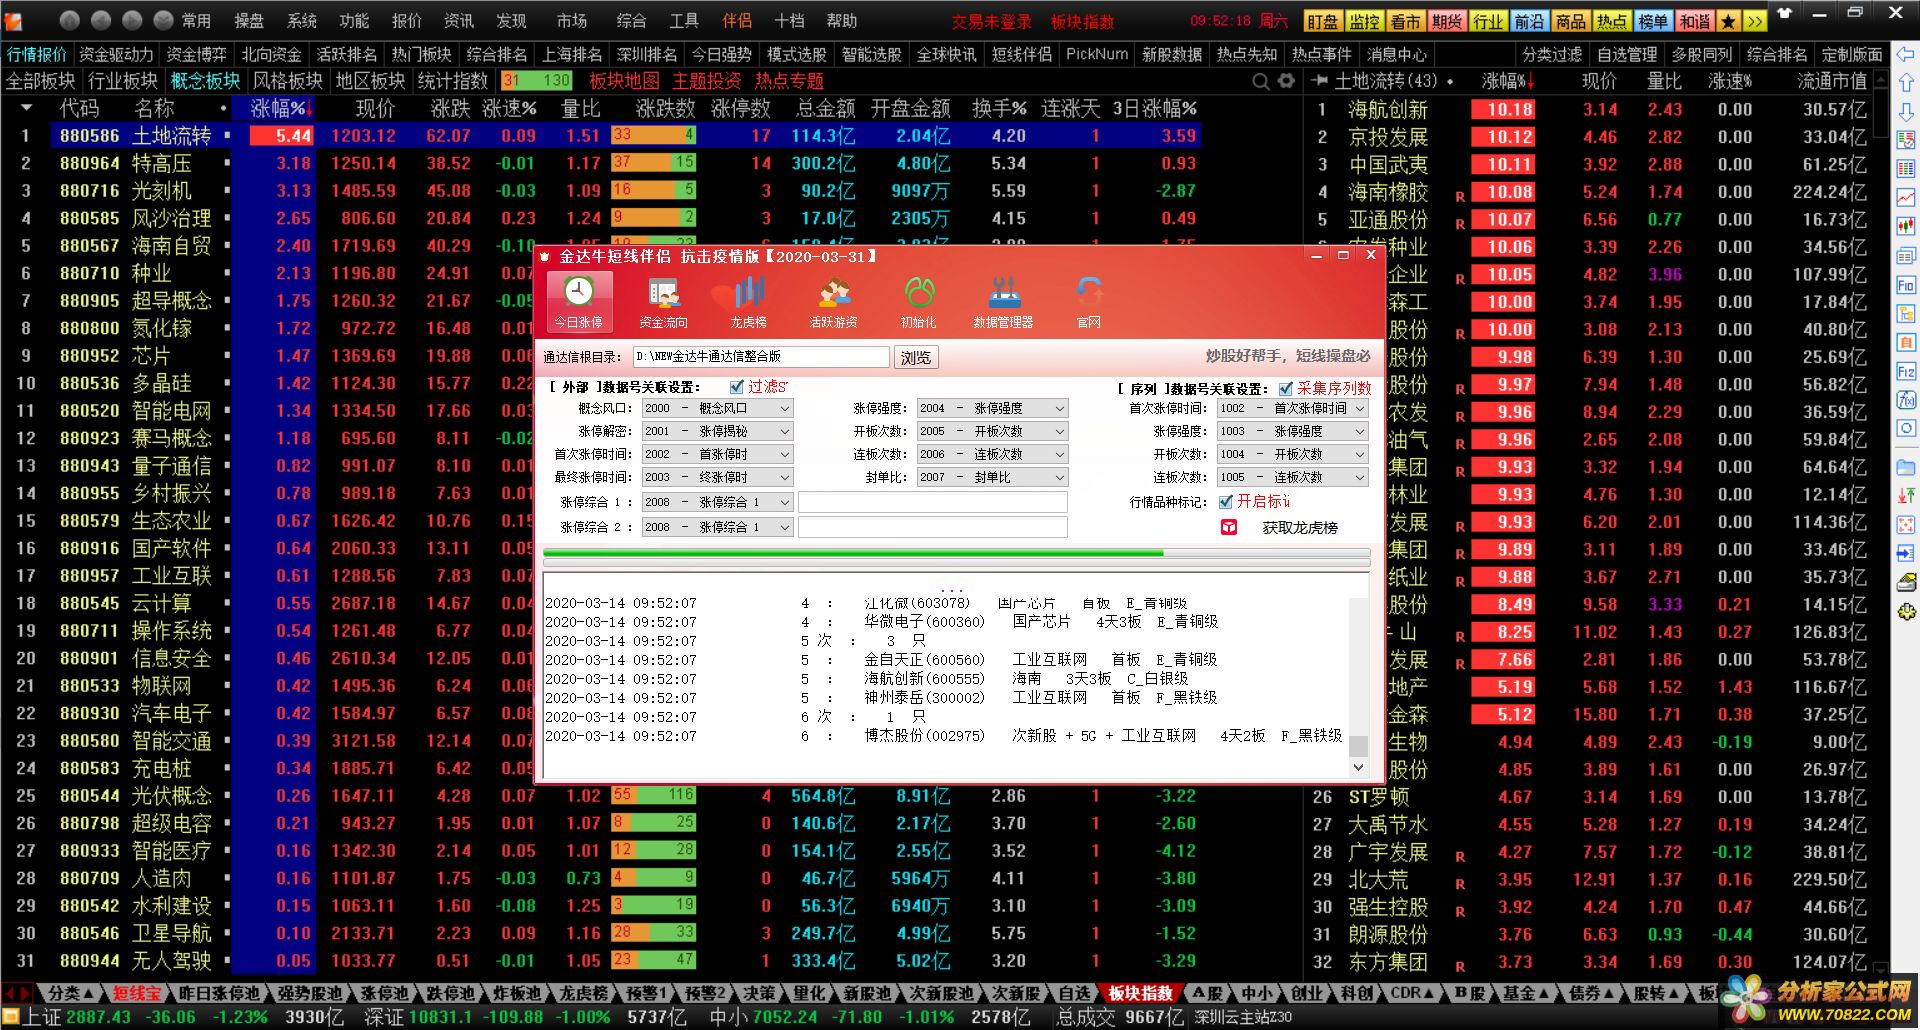The image size is (1920, 1030).
Task: Select the 博杰股份(002975) log entry
Action: 943,735
